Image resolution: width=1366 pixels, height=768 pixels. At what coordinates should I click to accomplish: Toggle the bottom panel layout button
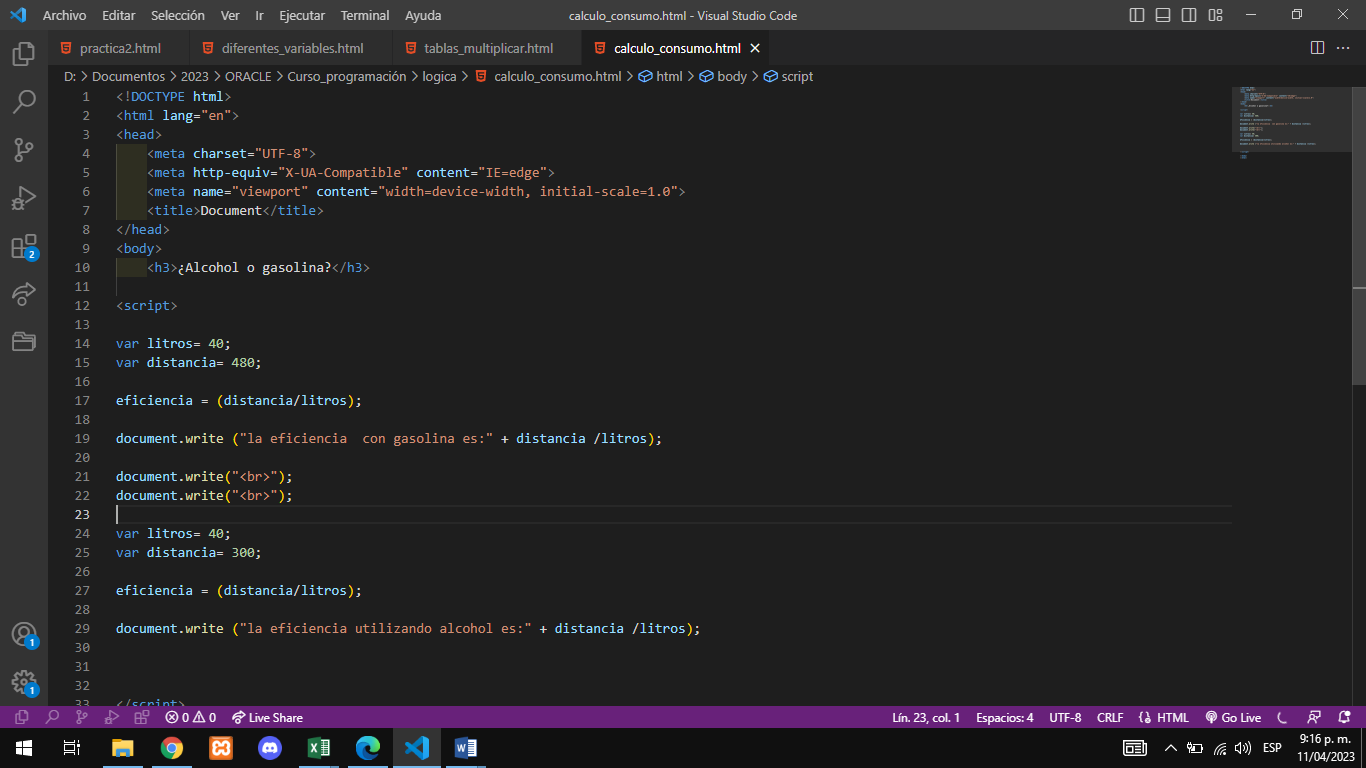click(x=1163, y=15)
